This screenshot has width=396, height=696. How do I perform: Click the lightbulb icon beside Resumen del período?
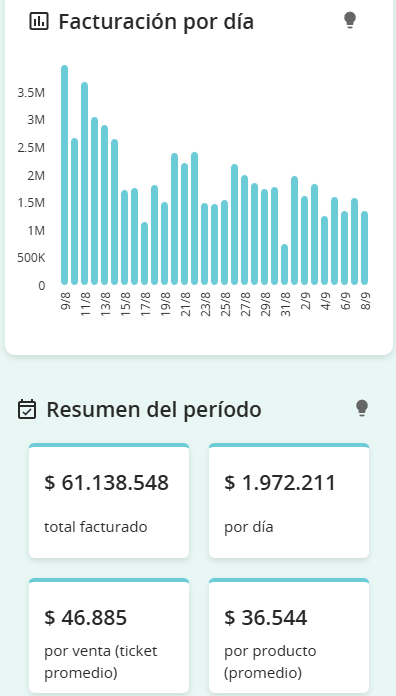pos(362,408)
